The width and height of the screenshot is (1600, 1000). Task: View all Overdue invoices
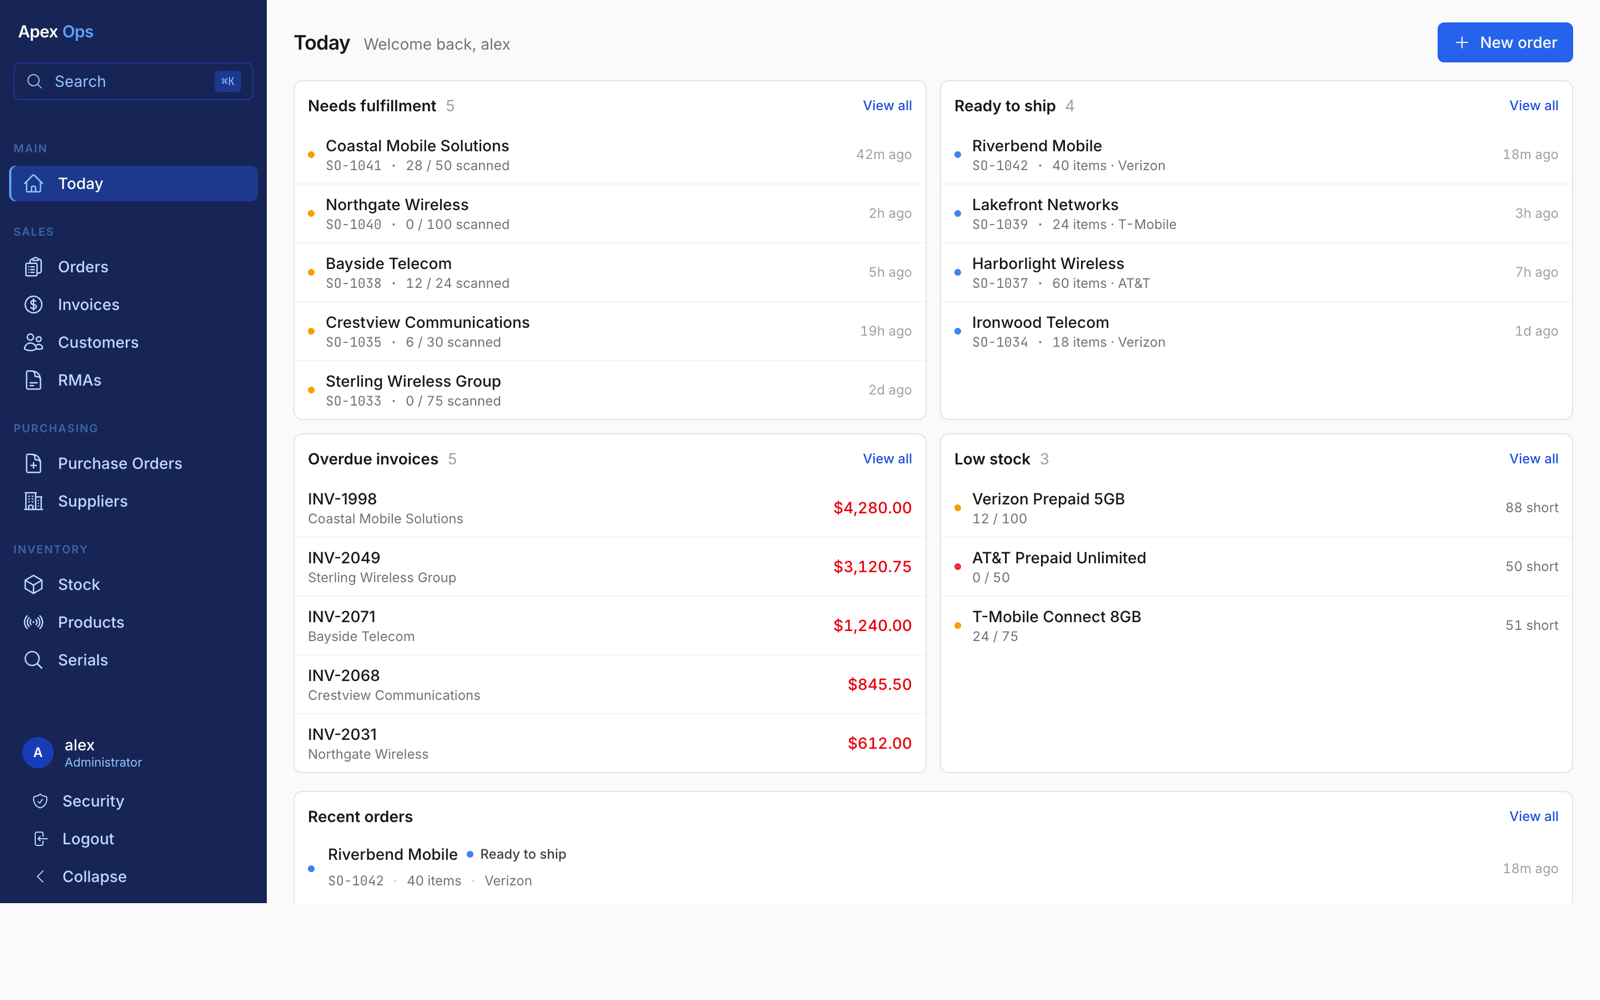pyautogui.click(x=887, y=459)
